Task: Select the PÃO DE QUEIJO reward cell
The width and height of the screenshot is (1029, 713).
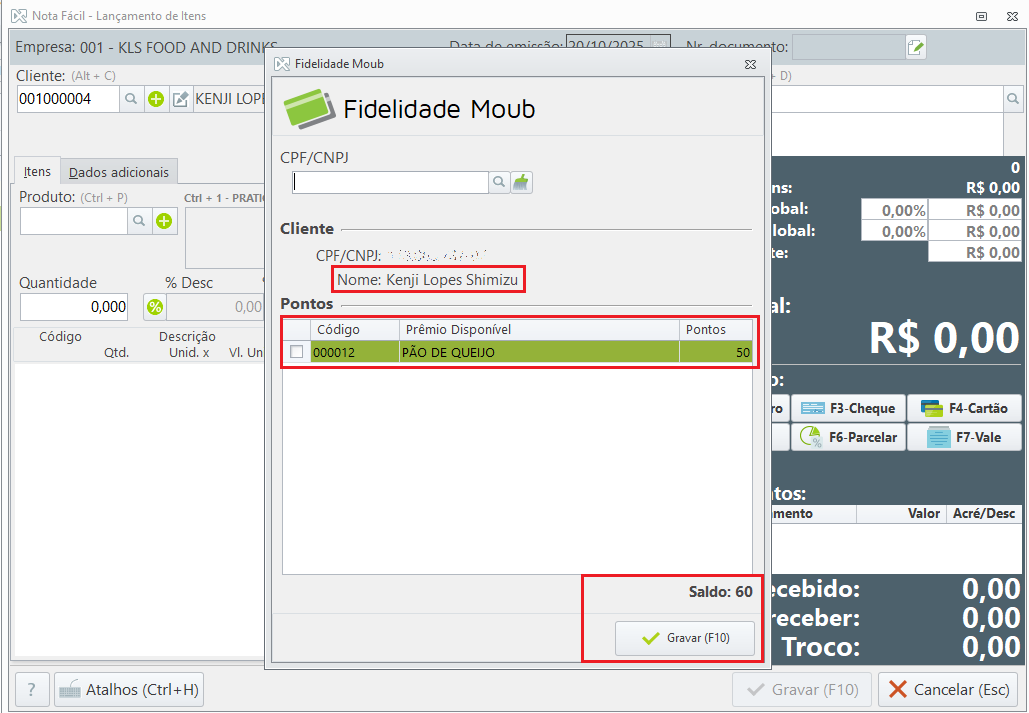Action: click(x=539, y=352)
